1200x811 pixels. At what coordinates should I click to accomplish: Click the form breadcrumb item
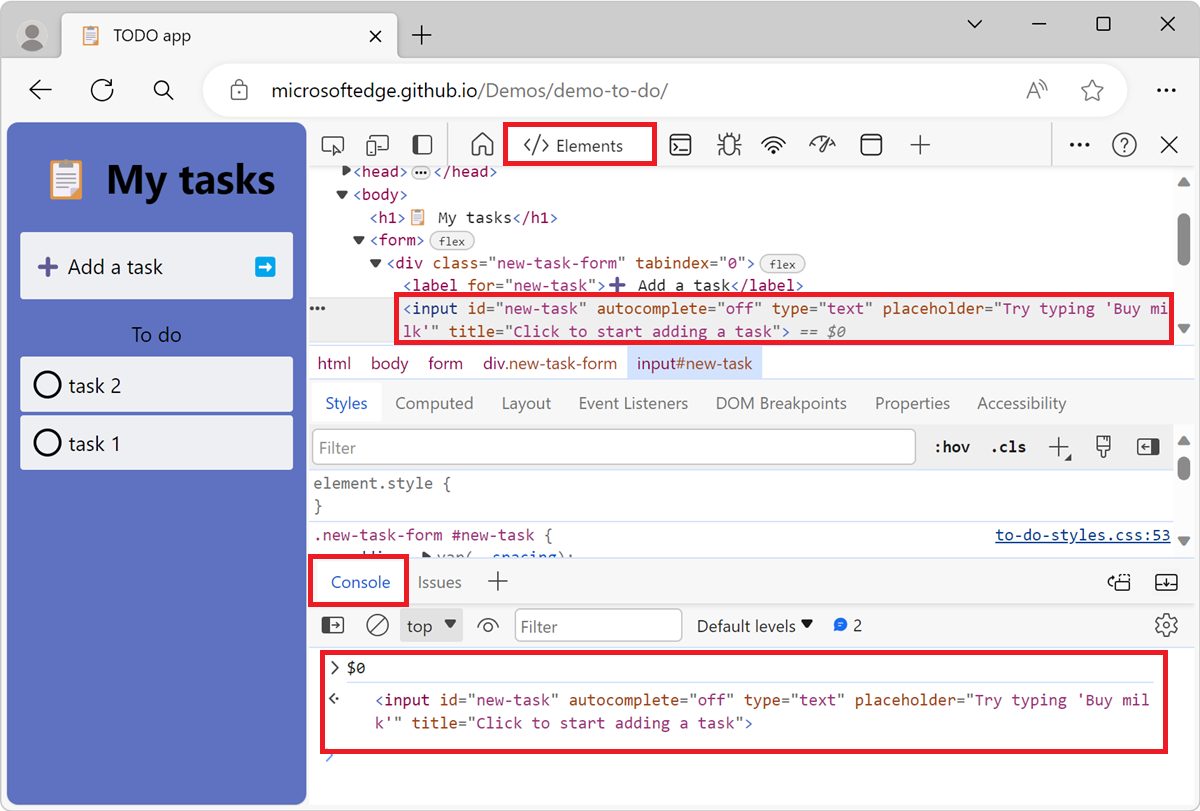pos(445,363)
